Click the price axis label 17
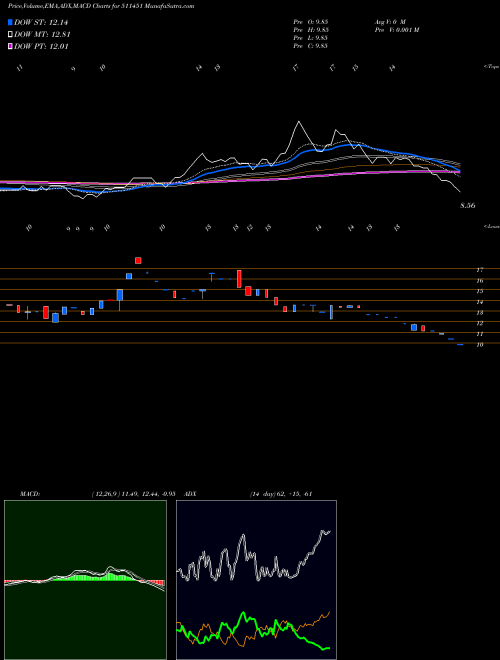The width and height of the screenshot is (500, 660). [x=479, y=270]
